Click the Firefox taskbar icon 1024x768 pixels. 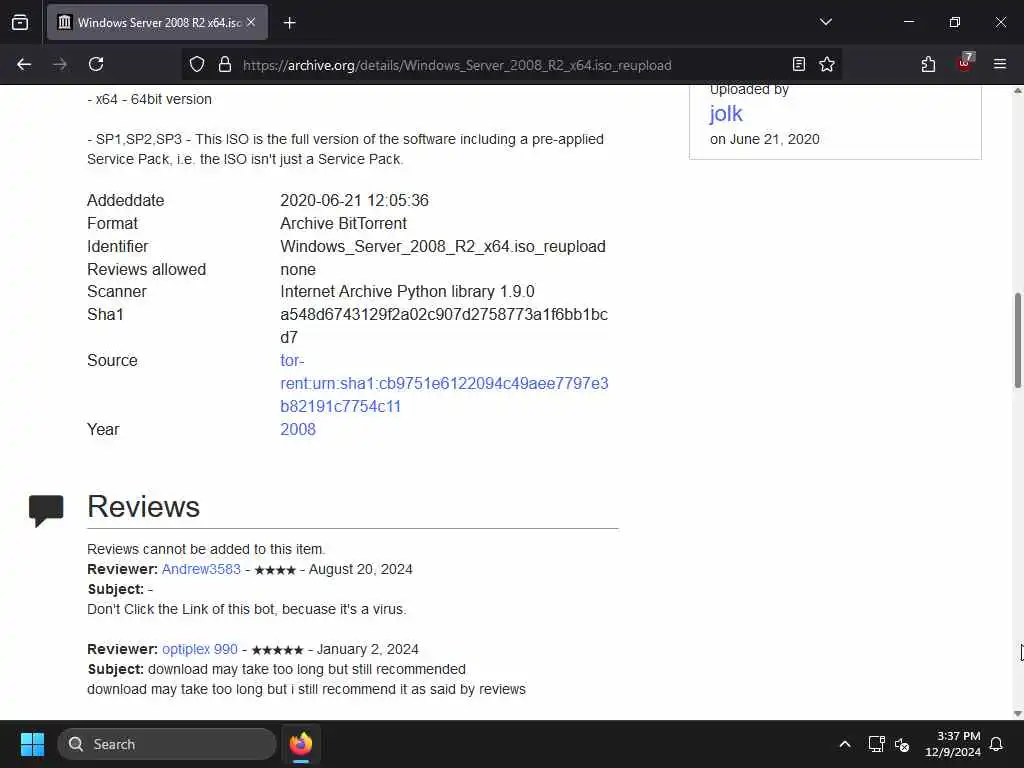300,744
